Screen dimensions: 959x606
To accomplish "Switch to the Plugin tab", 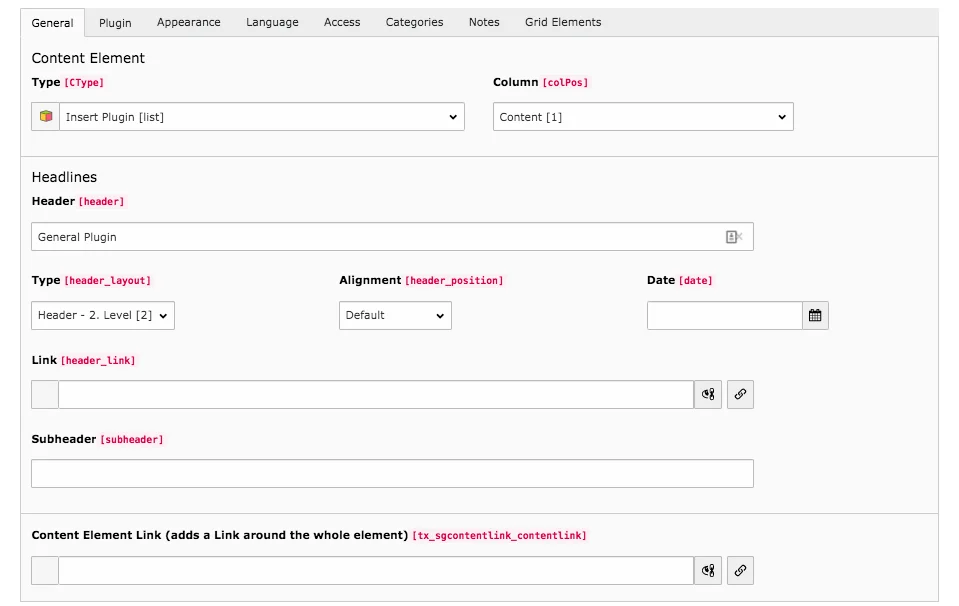I will click(115, 21).
